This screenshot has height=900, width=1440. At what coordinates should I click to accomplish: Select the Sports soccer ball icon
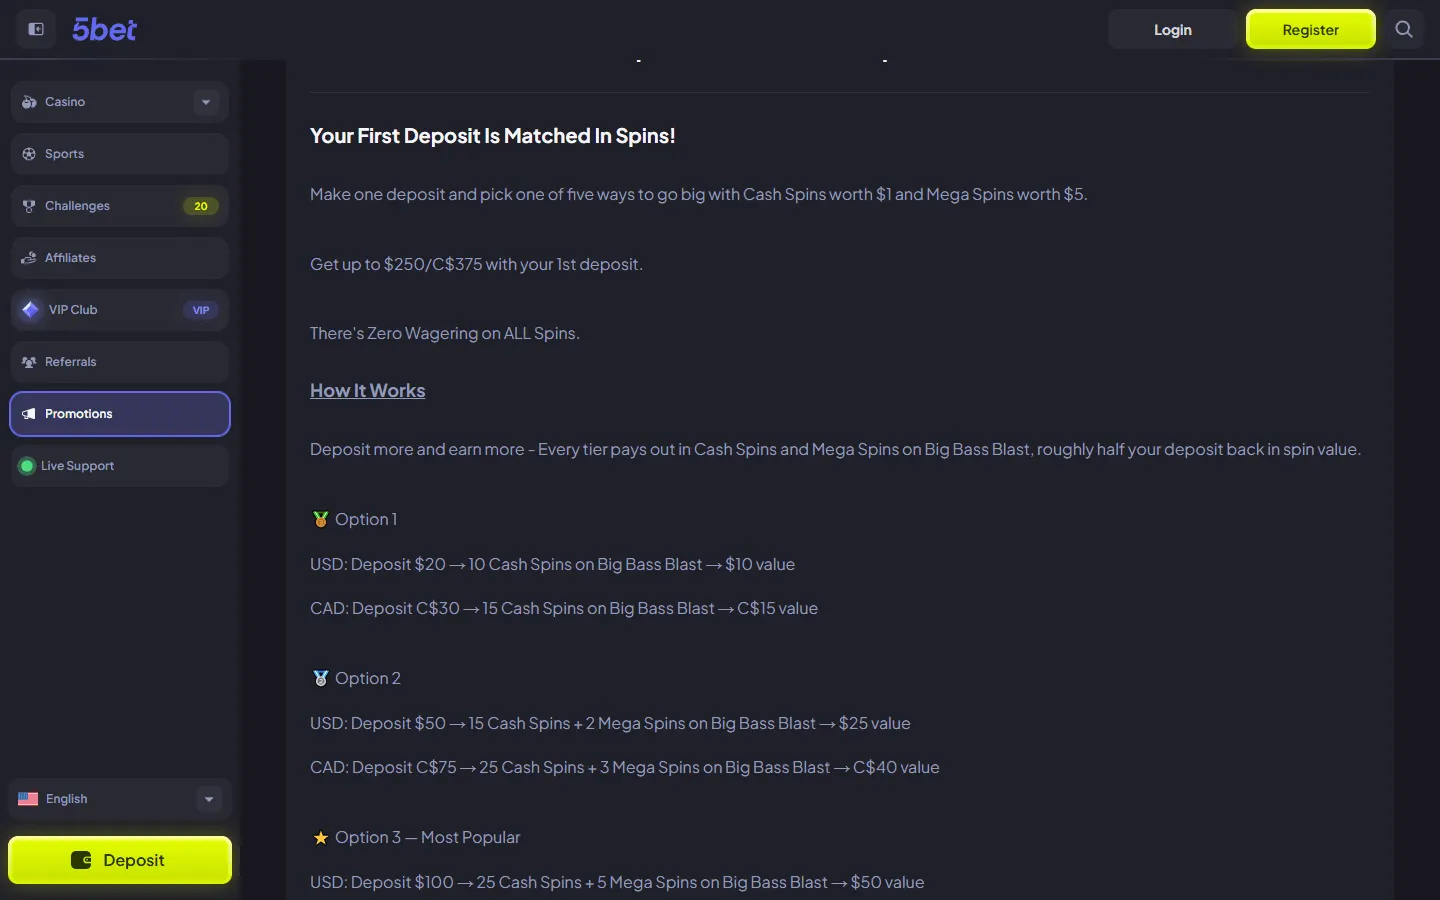click(x=29, y=154)
